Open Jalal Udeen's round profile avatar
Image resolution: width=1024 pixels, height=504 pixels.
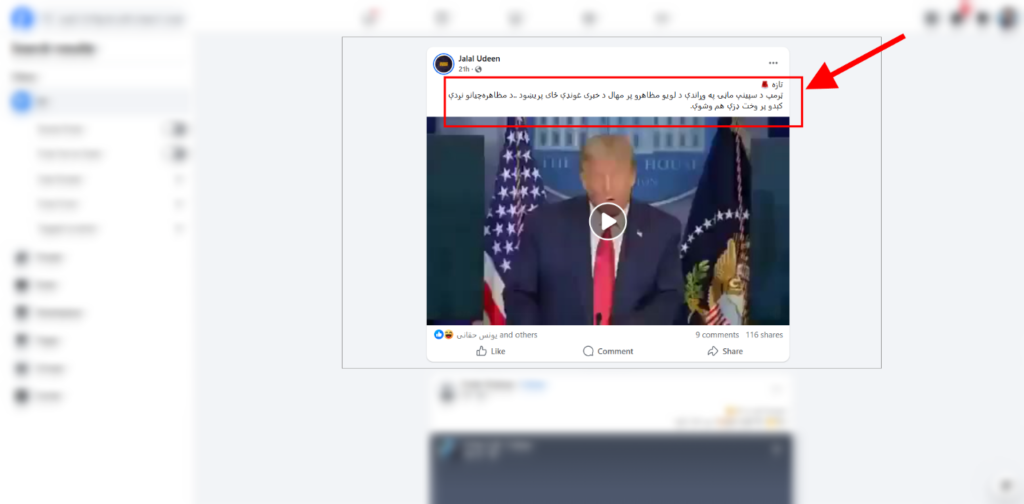pyautogui.click(x=443, y=64)
